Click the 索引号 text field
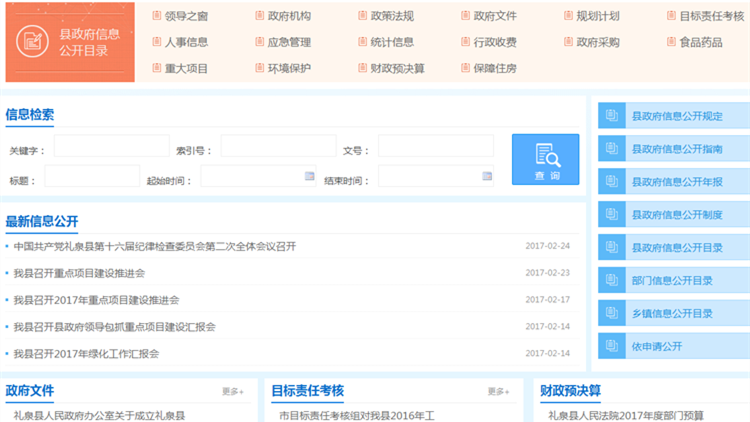 coord(278,147)
